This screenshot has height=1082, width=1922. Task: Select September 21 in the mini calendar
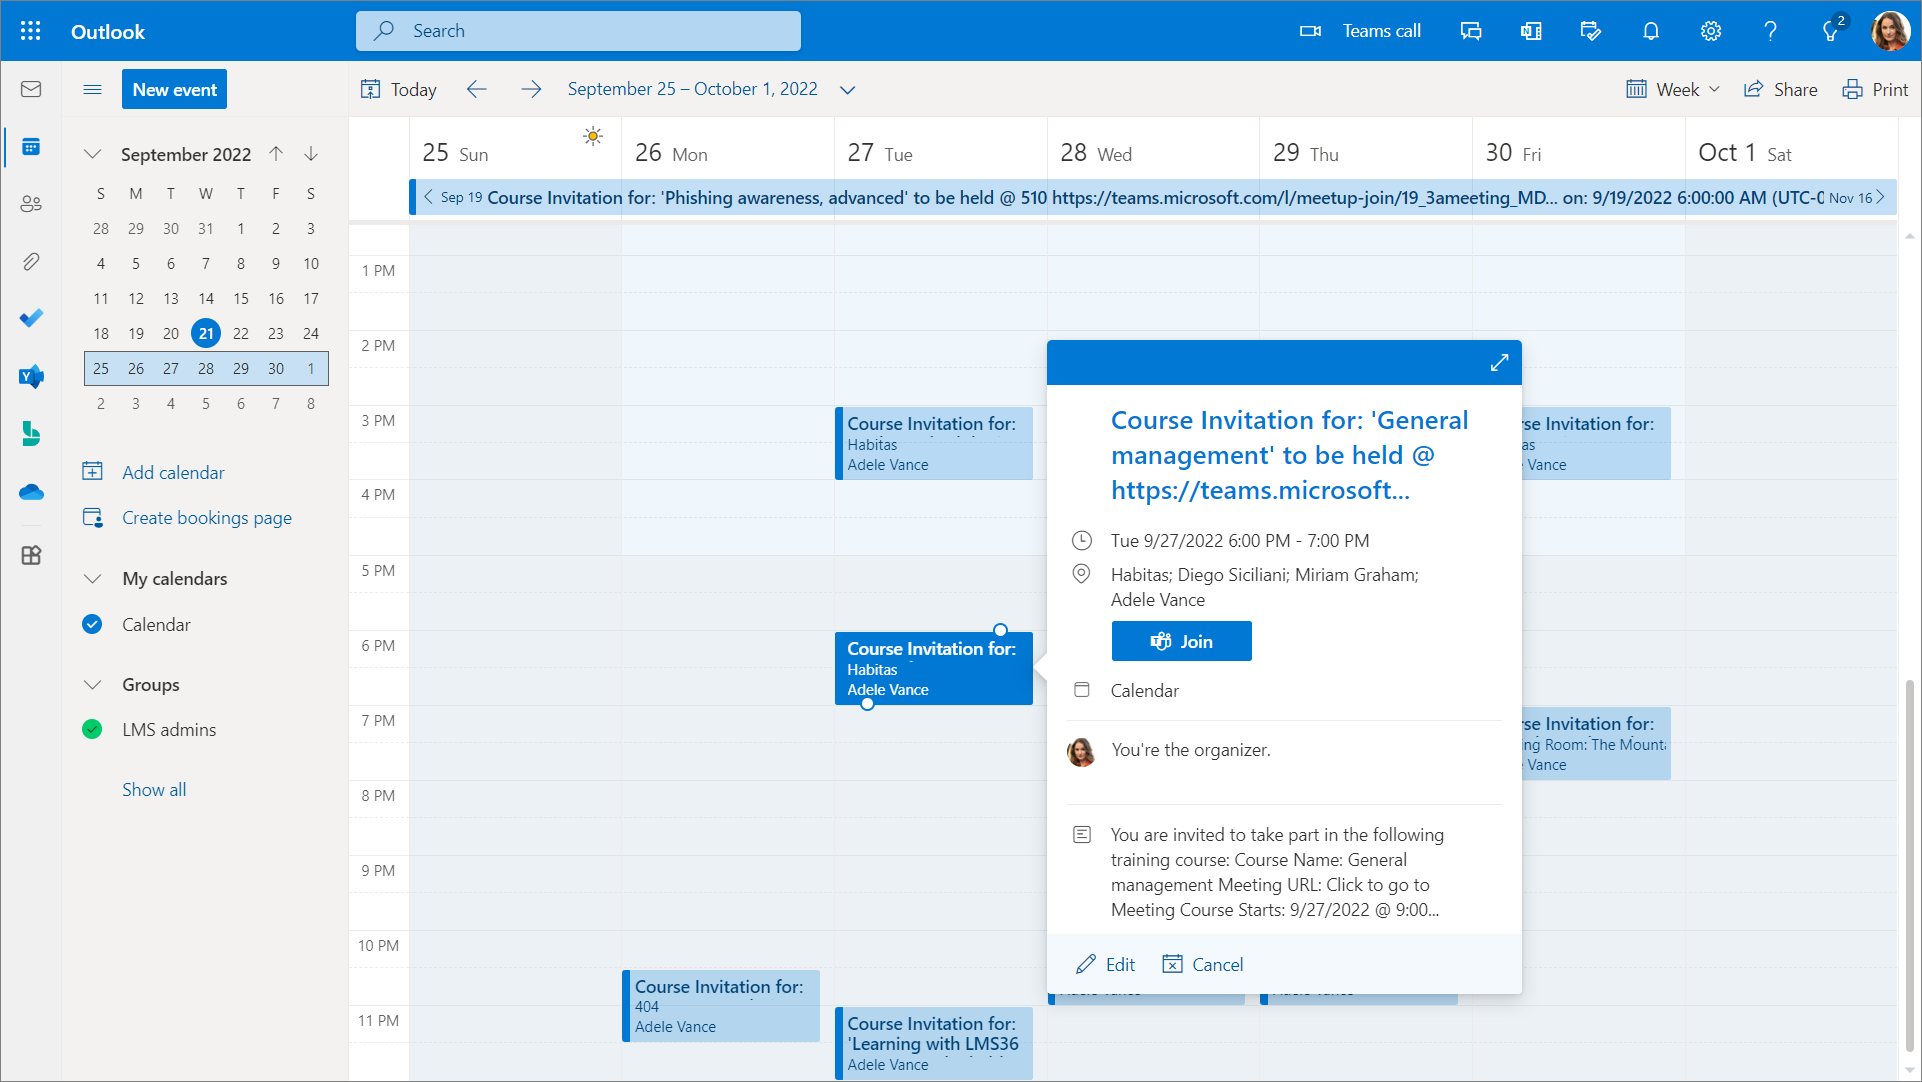coord(206,334)
